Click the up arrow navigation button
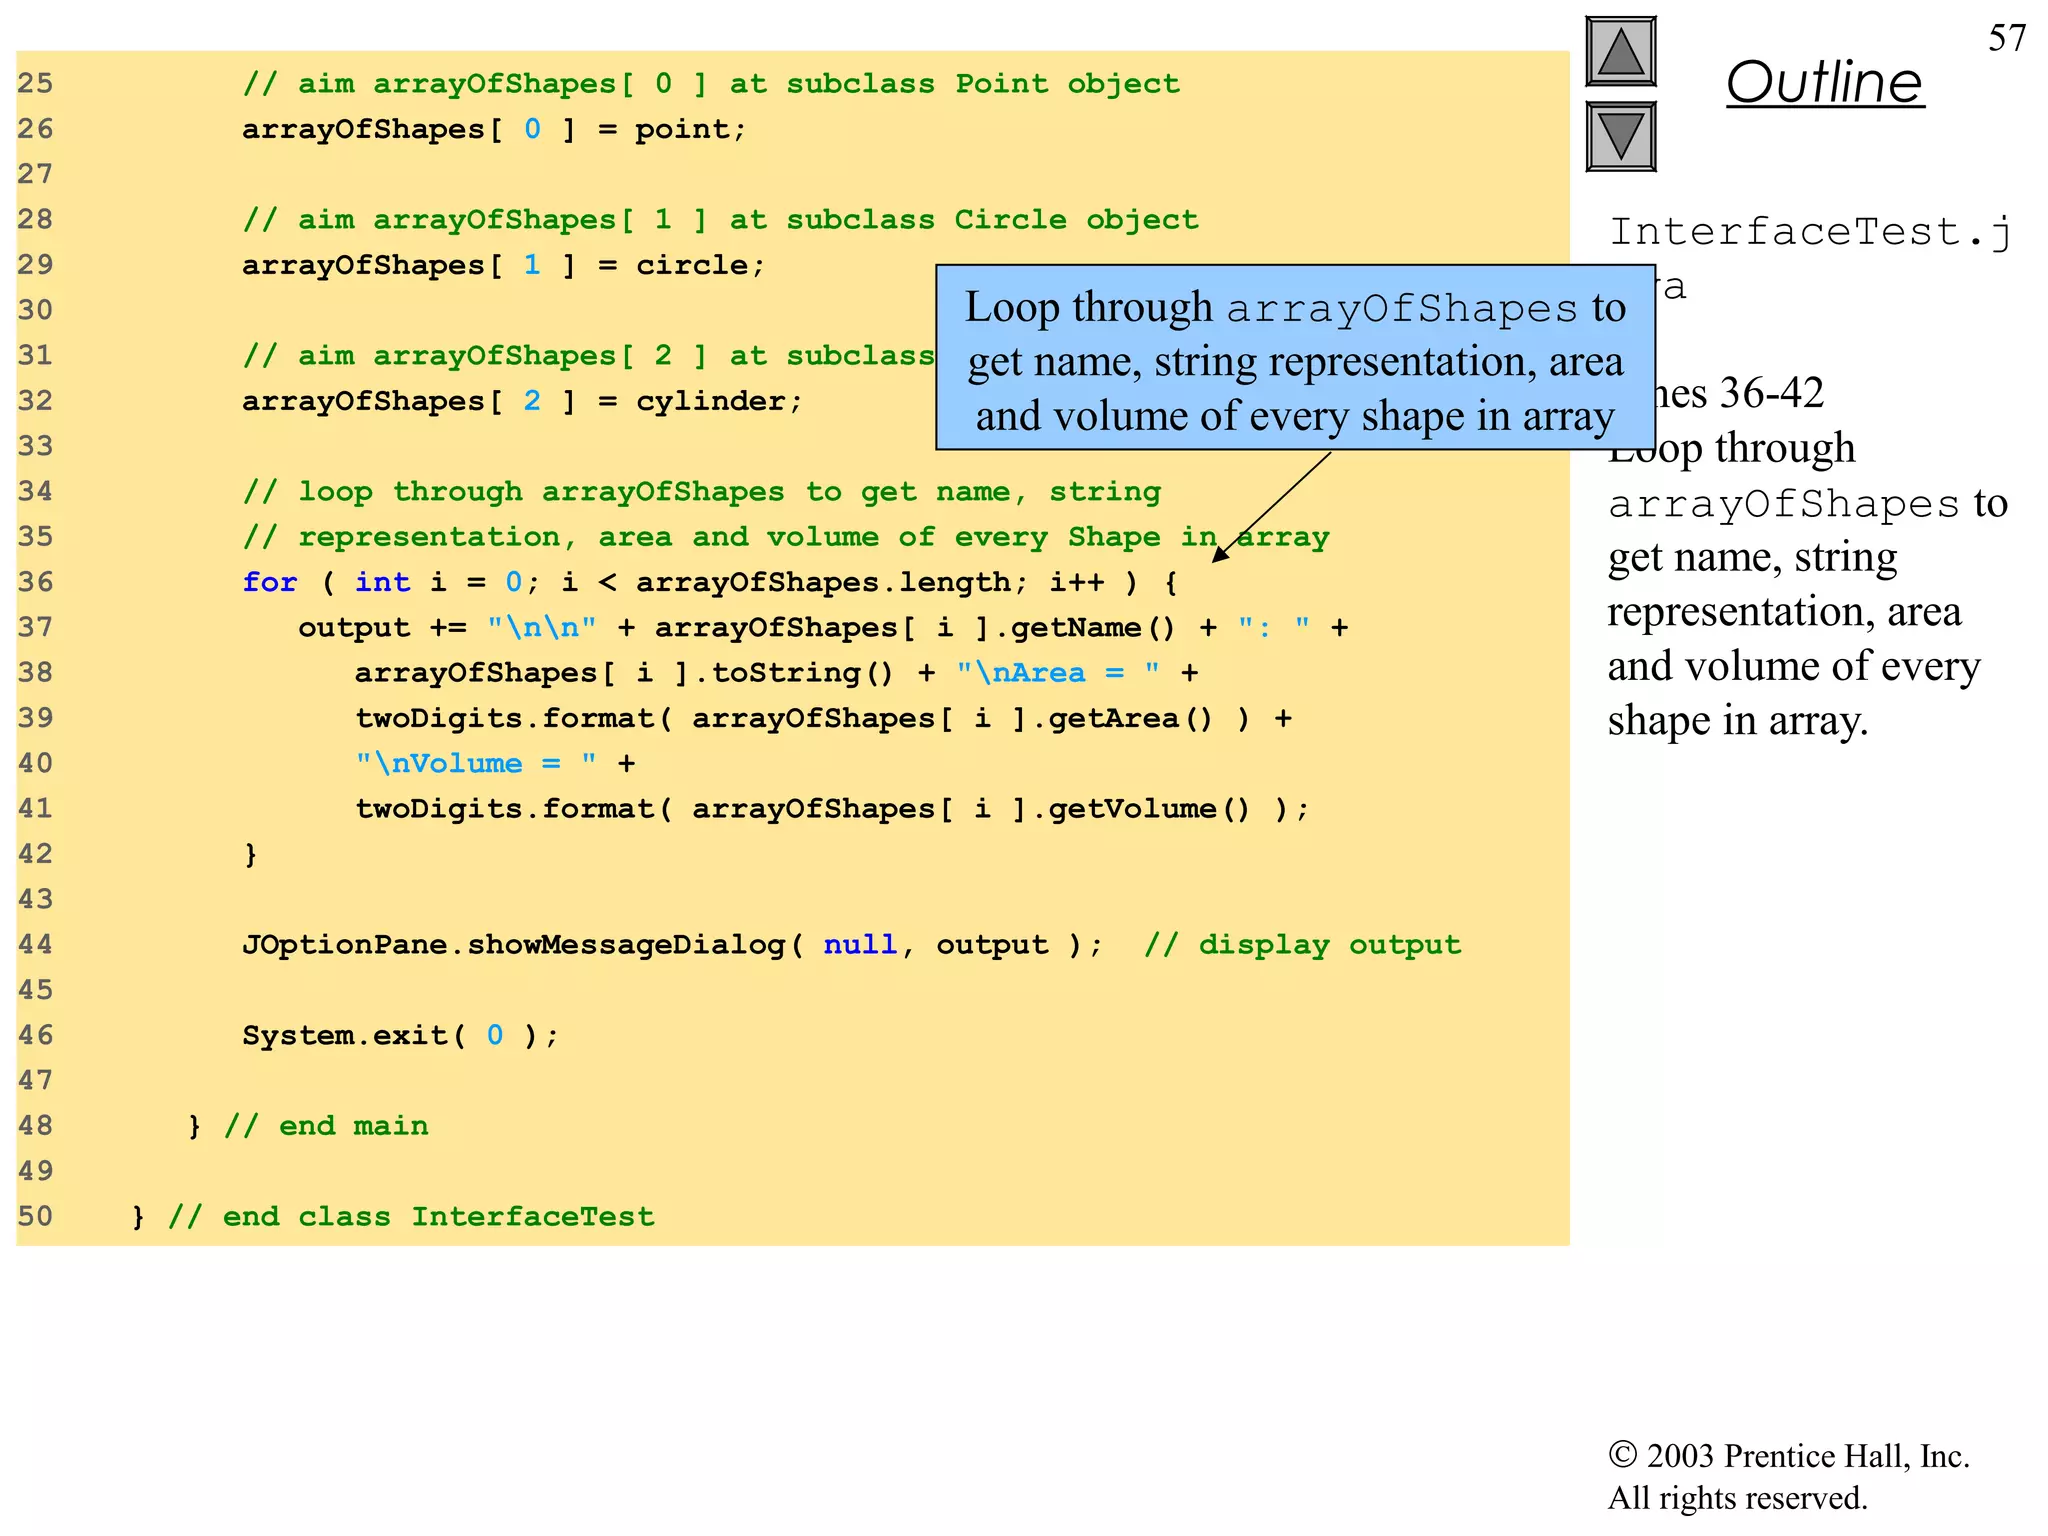 pos(1620,52)
